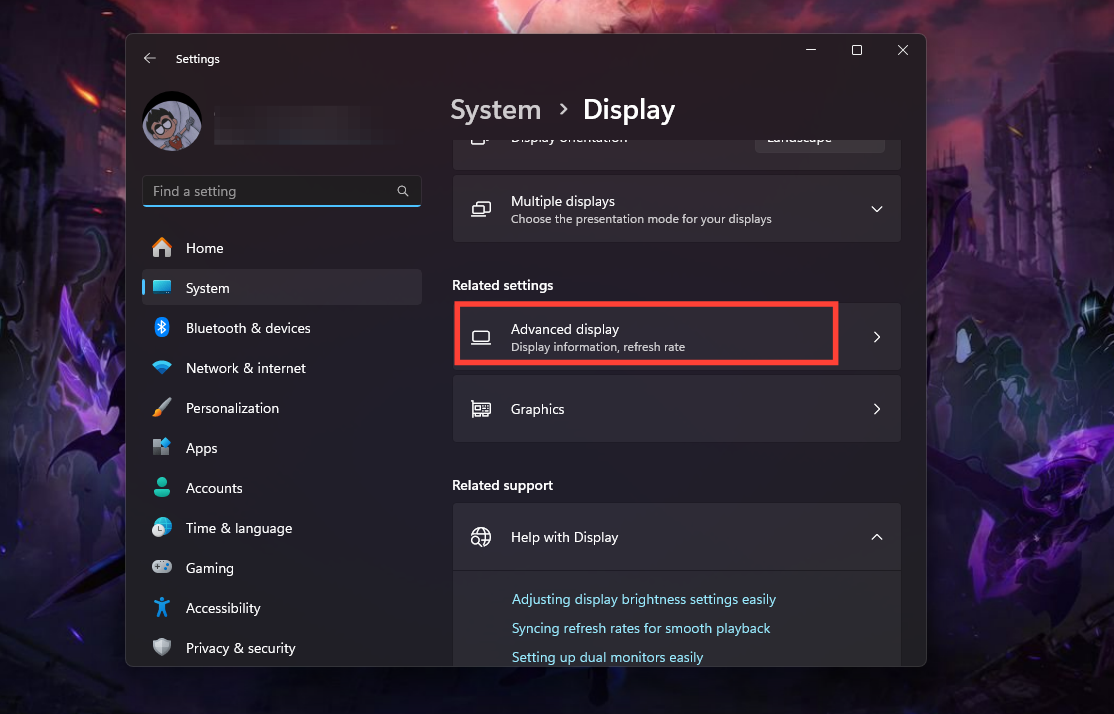This screenshot has width=1114, height=714.
Task: Click the Multiple displays chevron arrow
Action: (x=877, y=209)
